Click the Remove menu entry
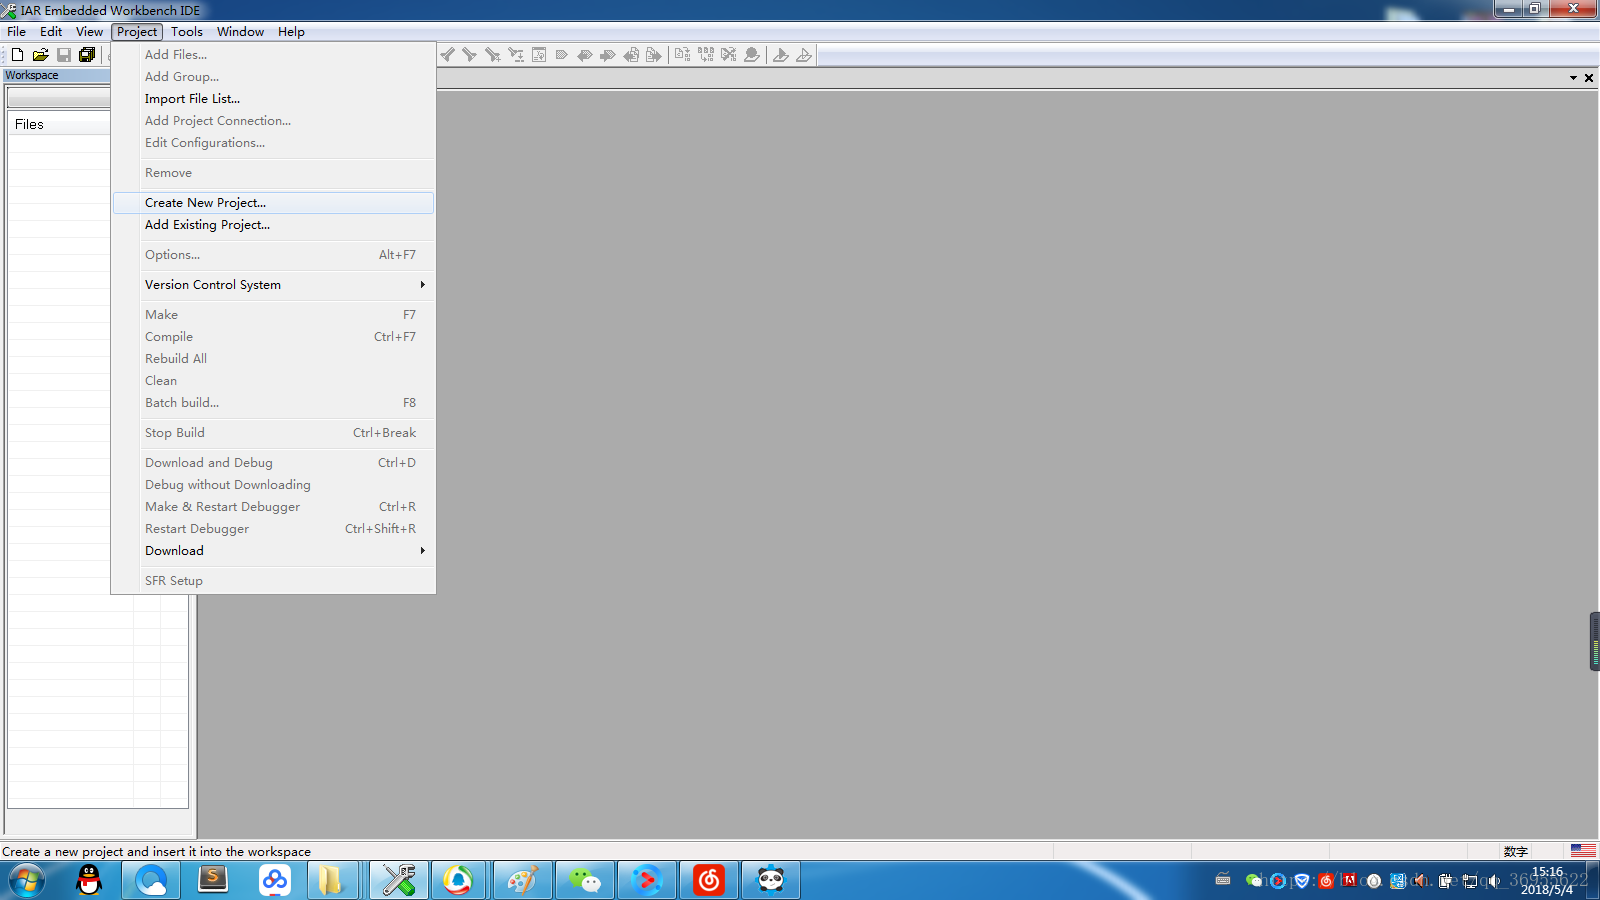The image size is (1600, 900). [x=273, y=173]
